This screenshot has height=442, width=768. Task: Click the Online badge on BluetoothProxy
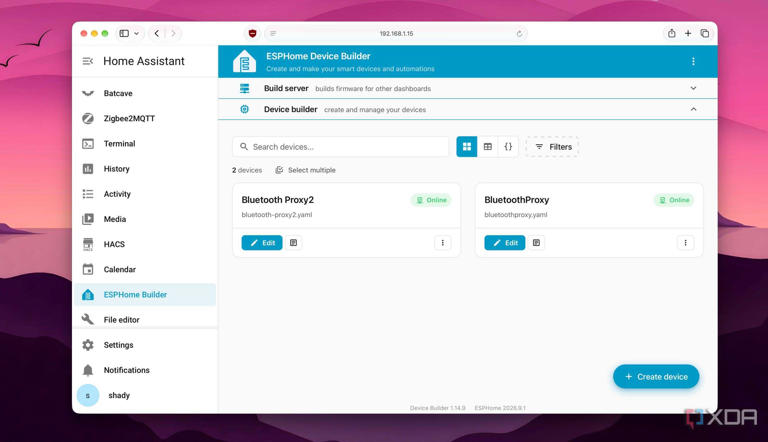click(674, 200)
